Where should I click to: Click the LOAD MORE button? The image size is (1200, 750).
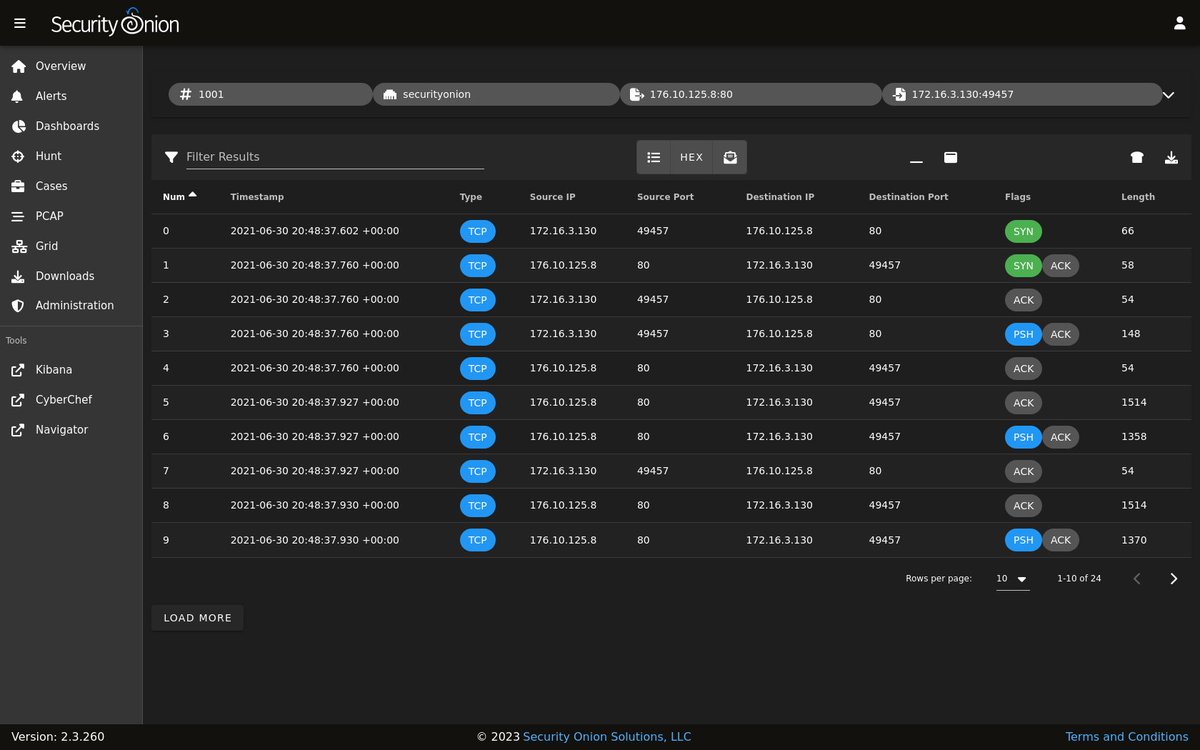tap(197, 617)
